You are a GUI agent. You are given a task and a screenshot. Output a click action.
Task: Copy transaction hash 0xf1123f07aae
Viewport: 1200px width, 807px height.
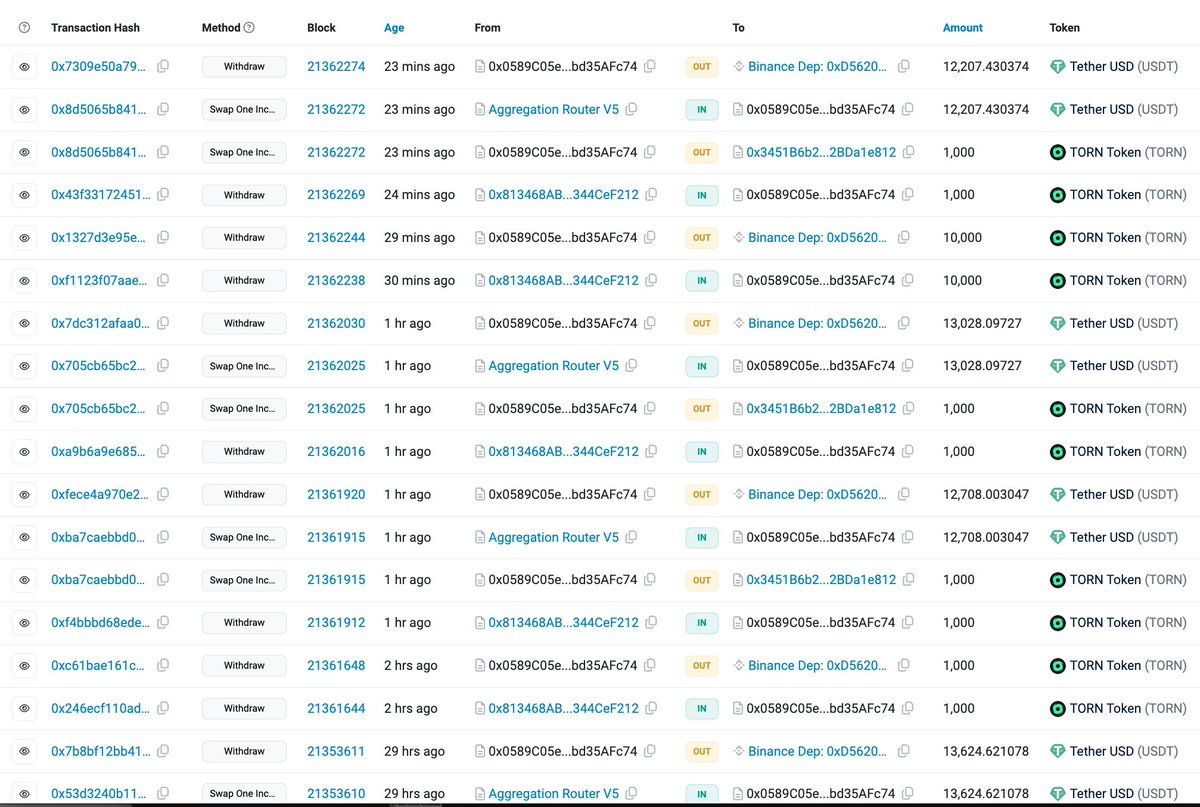click(163, 281)
